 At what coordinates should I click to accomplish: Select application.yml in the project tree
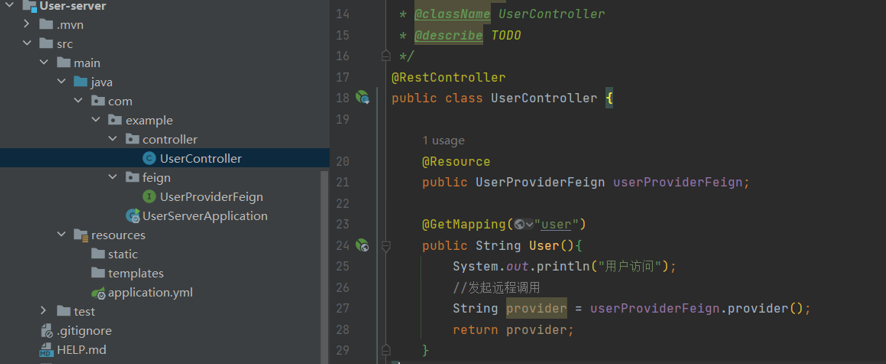150,293
